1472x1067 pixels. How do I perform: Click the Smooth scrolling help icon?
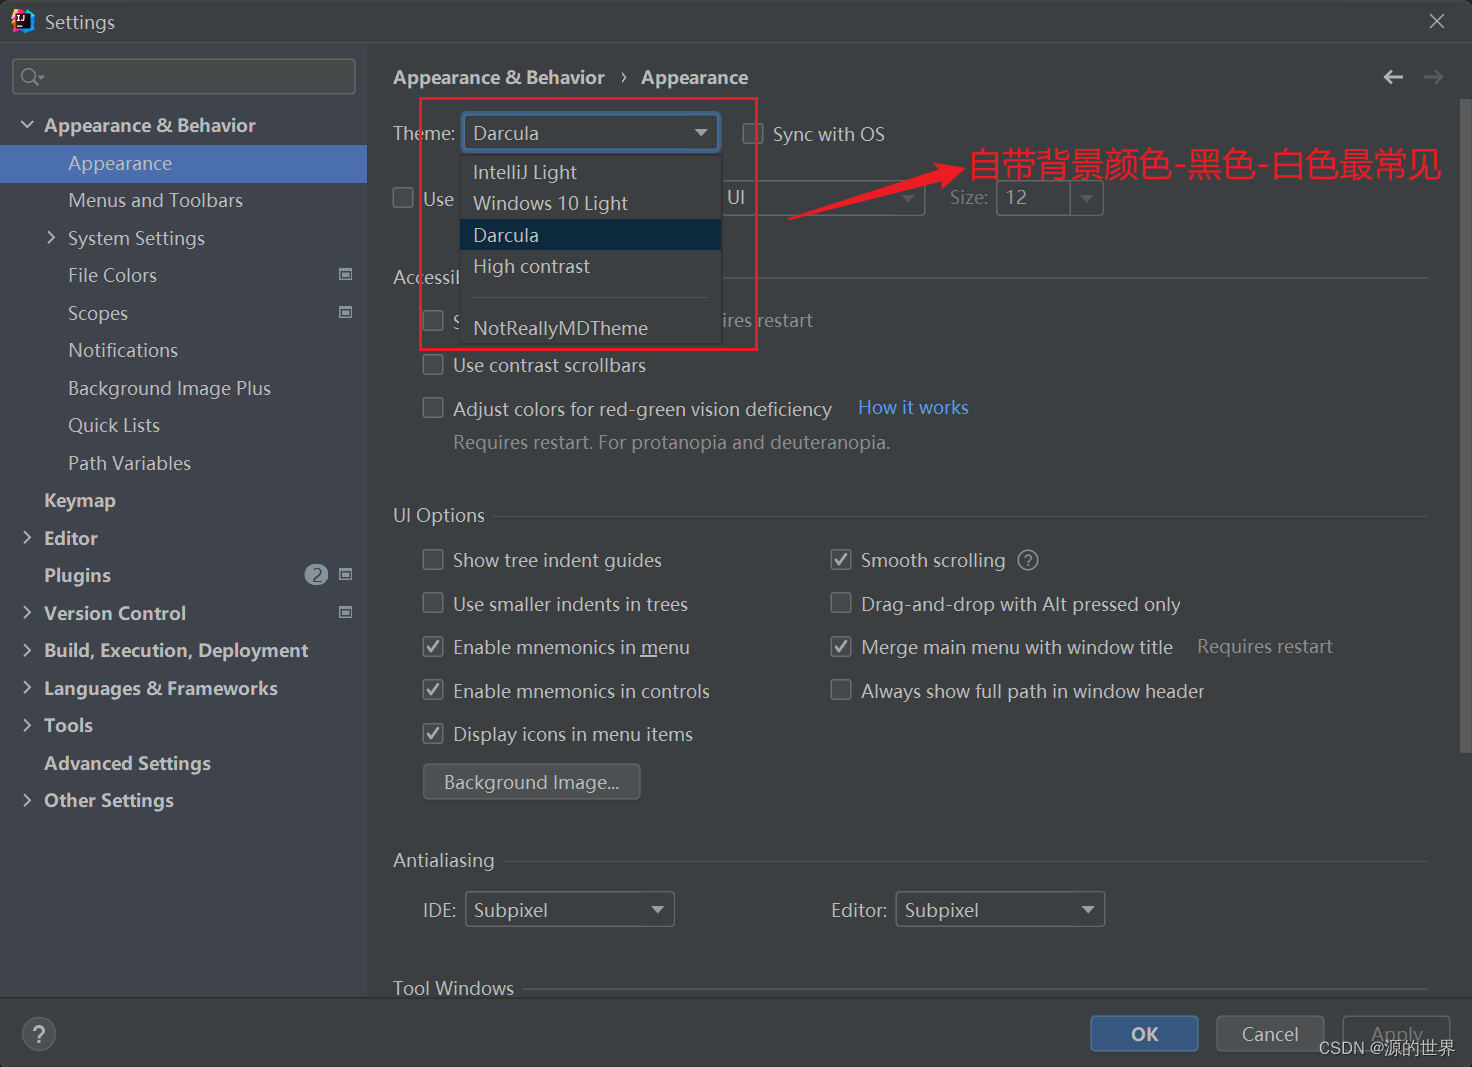pos(1028,560)
